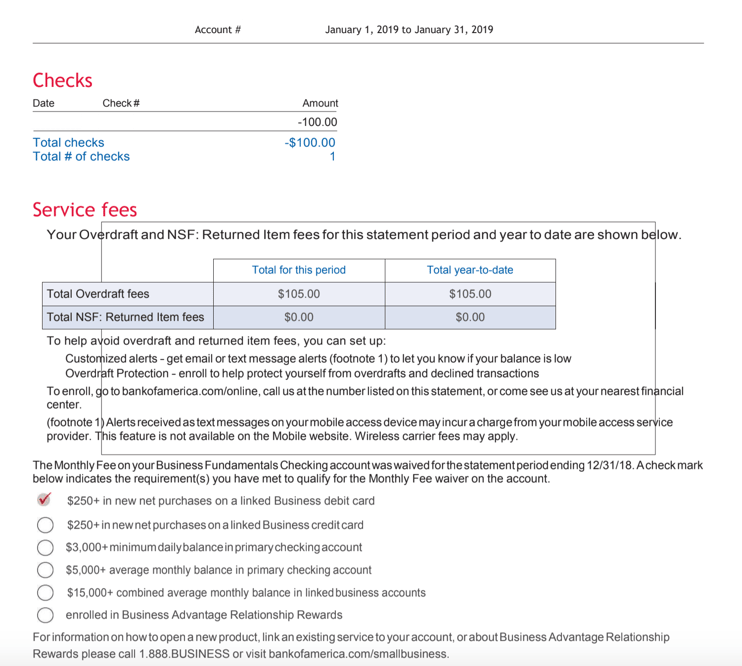Image resolution: width=742 pixels, height=666 pixels.
Task: Click the $15,000+ combined average monthly balance text
Action: click(x=246, y=593)
